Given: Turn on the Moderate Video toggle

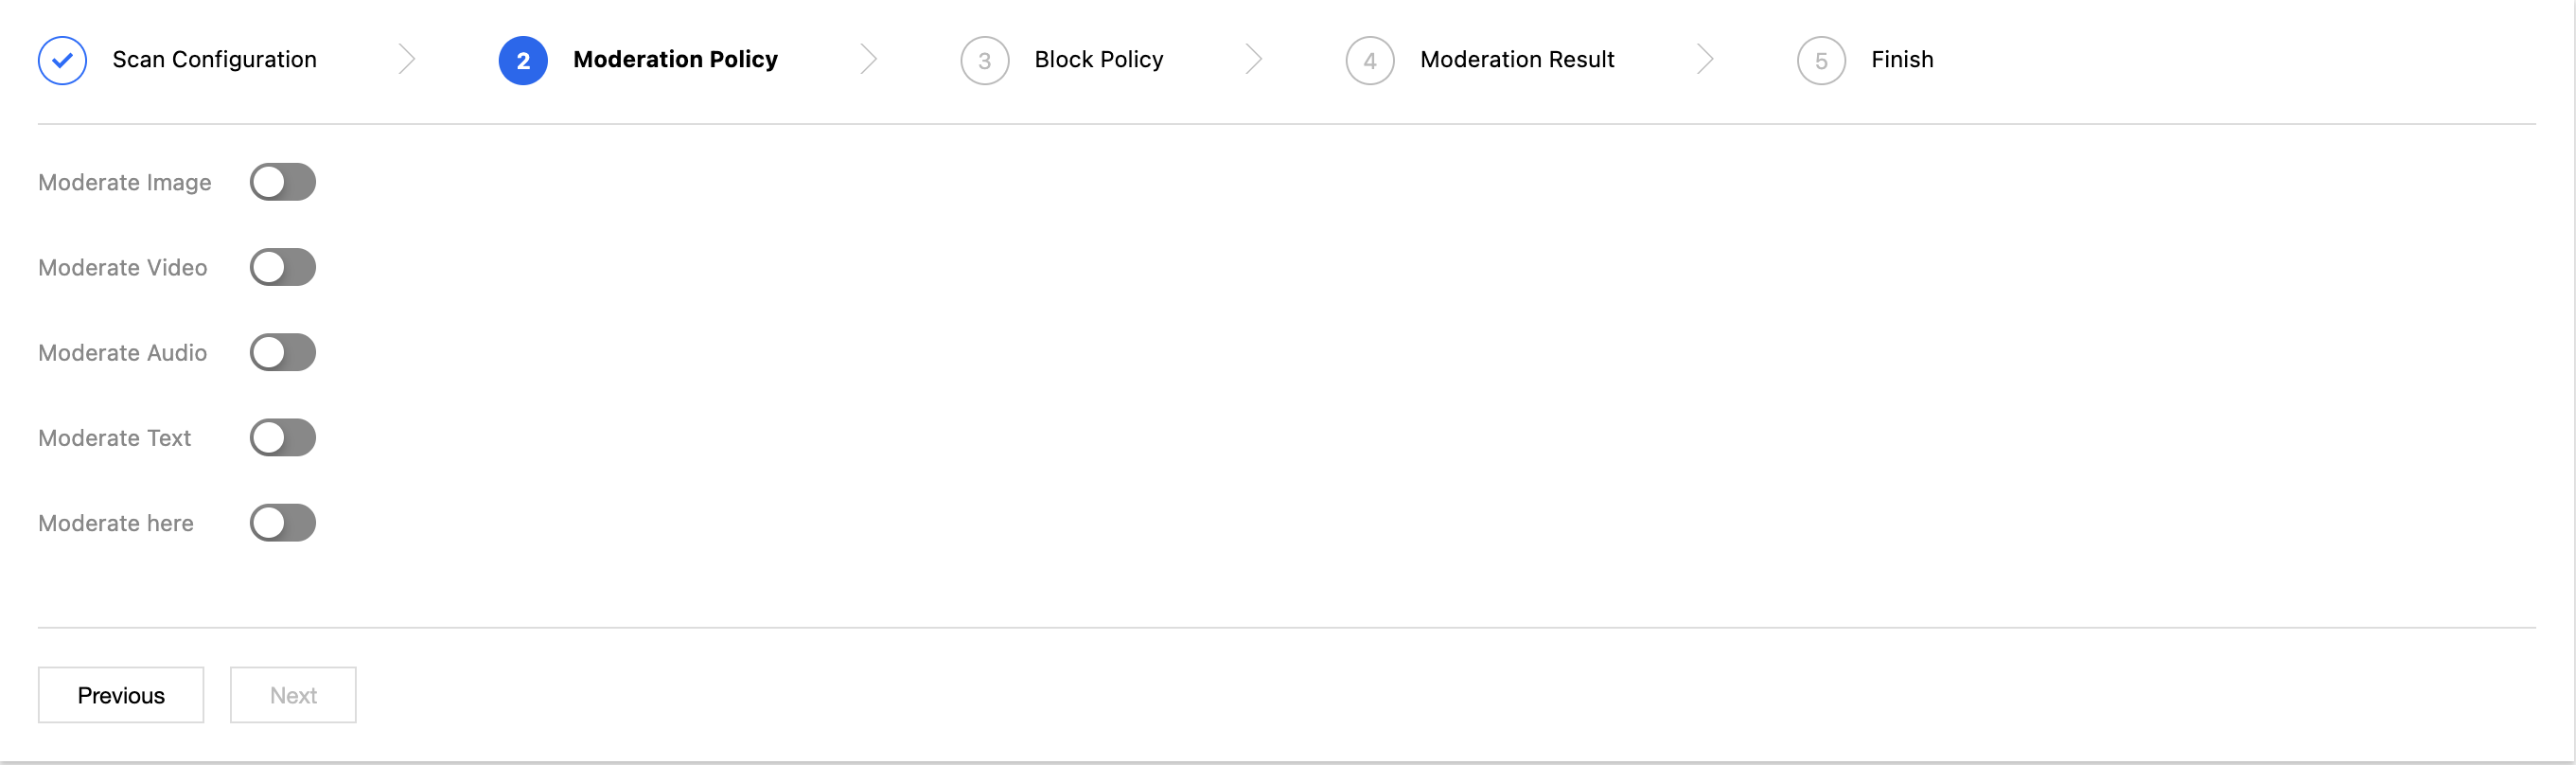Looking at the screenshot, I should tap(283, 267).
